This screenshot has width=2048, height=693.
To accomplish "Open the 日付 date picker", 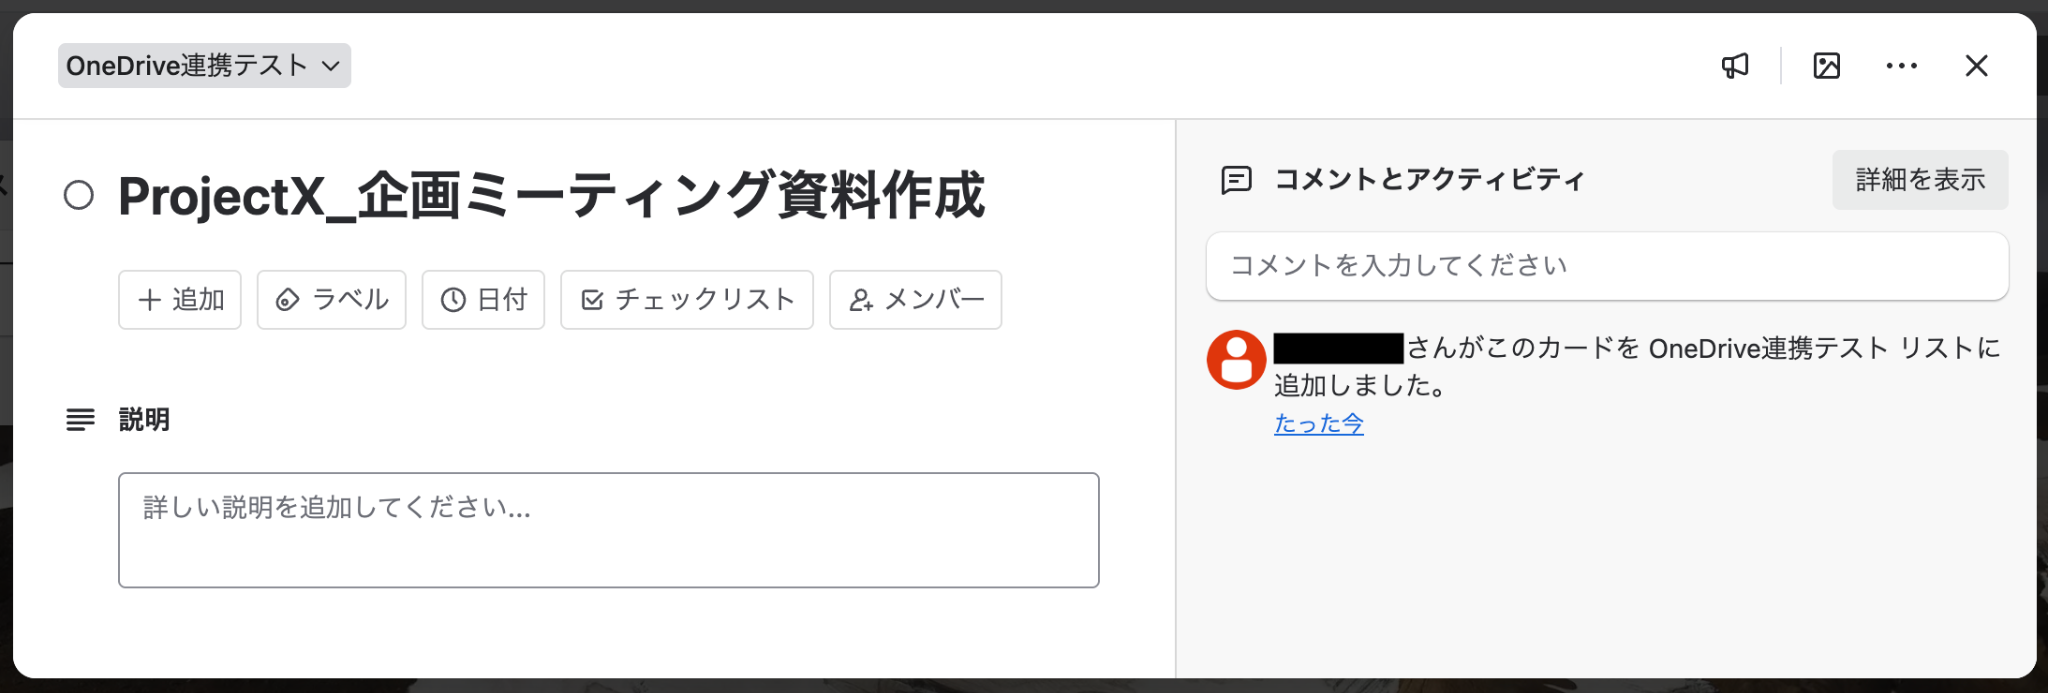I will coord(483,300).
